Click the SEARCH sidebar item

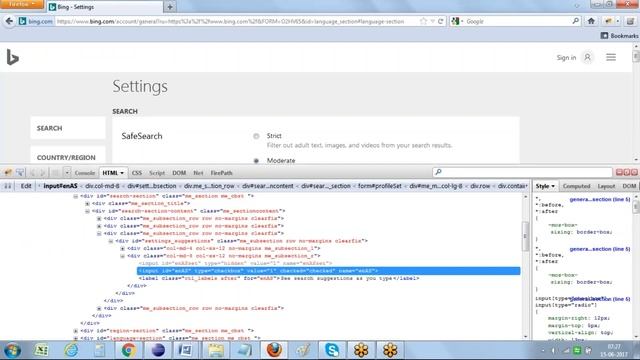[68, 128]
